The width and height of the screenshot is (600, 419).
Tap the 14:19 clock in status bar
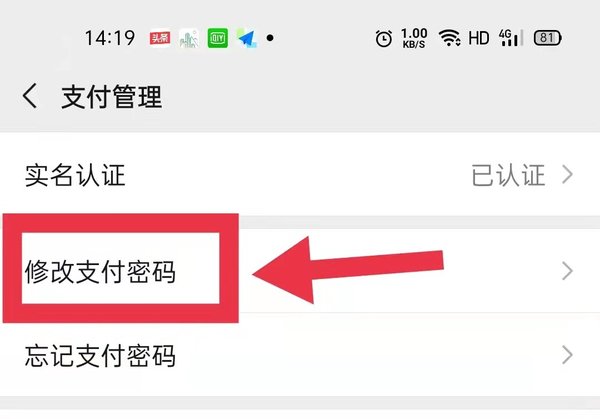(110, 38)
